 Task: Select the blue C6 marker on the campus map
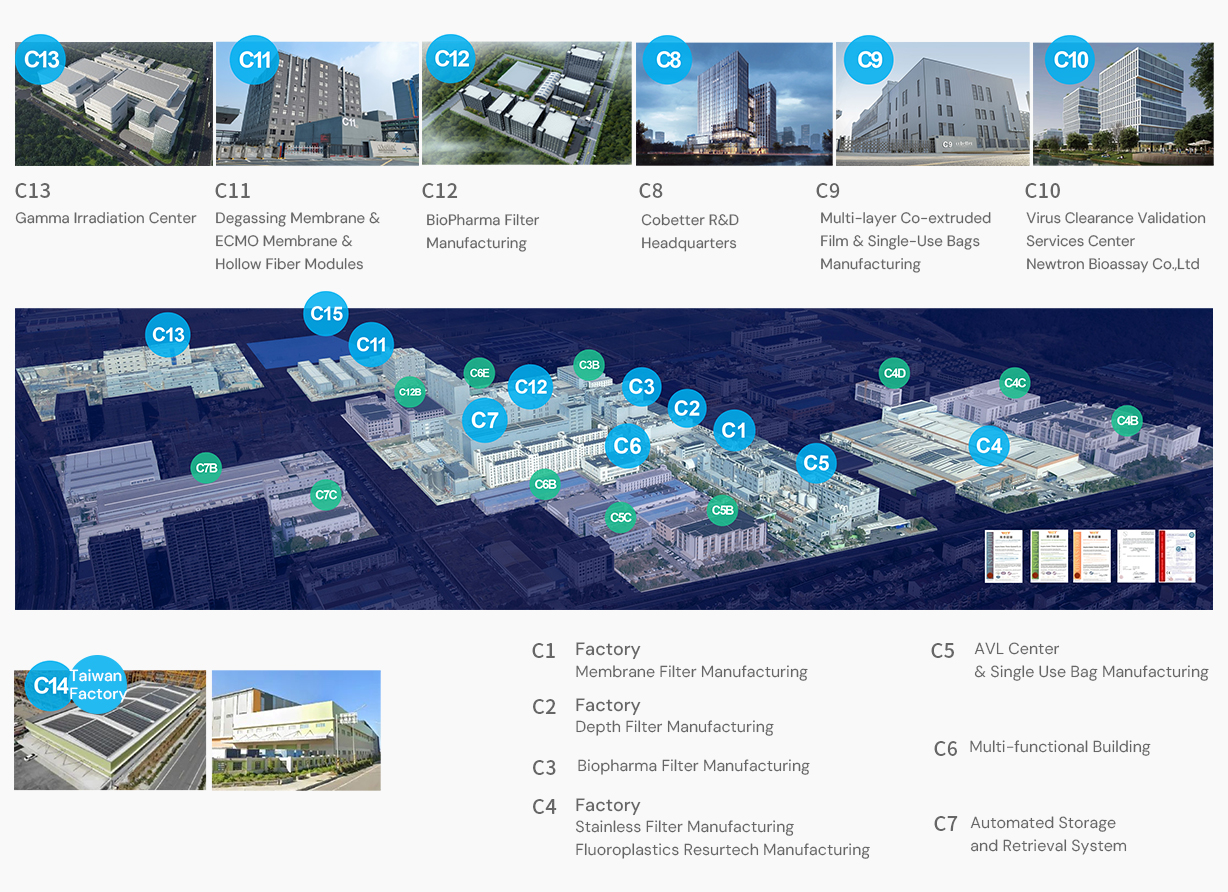click(x=627, y=446)
